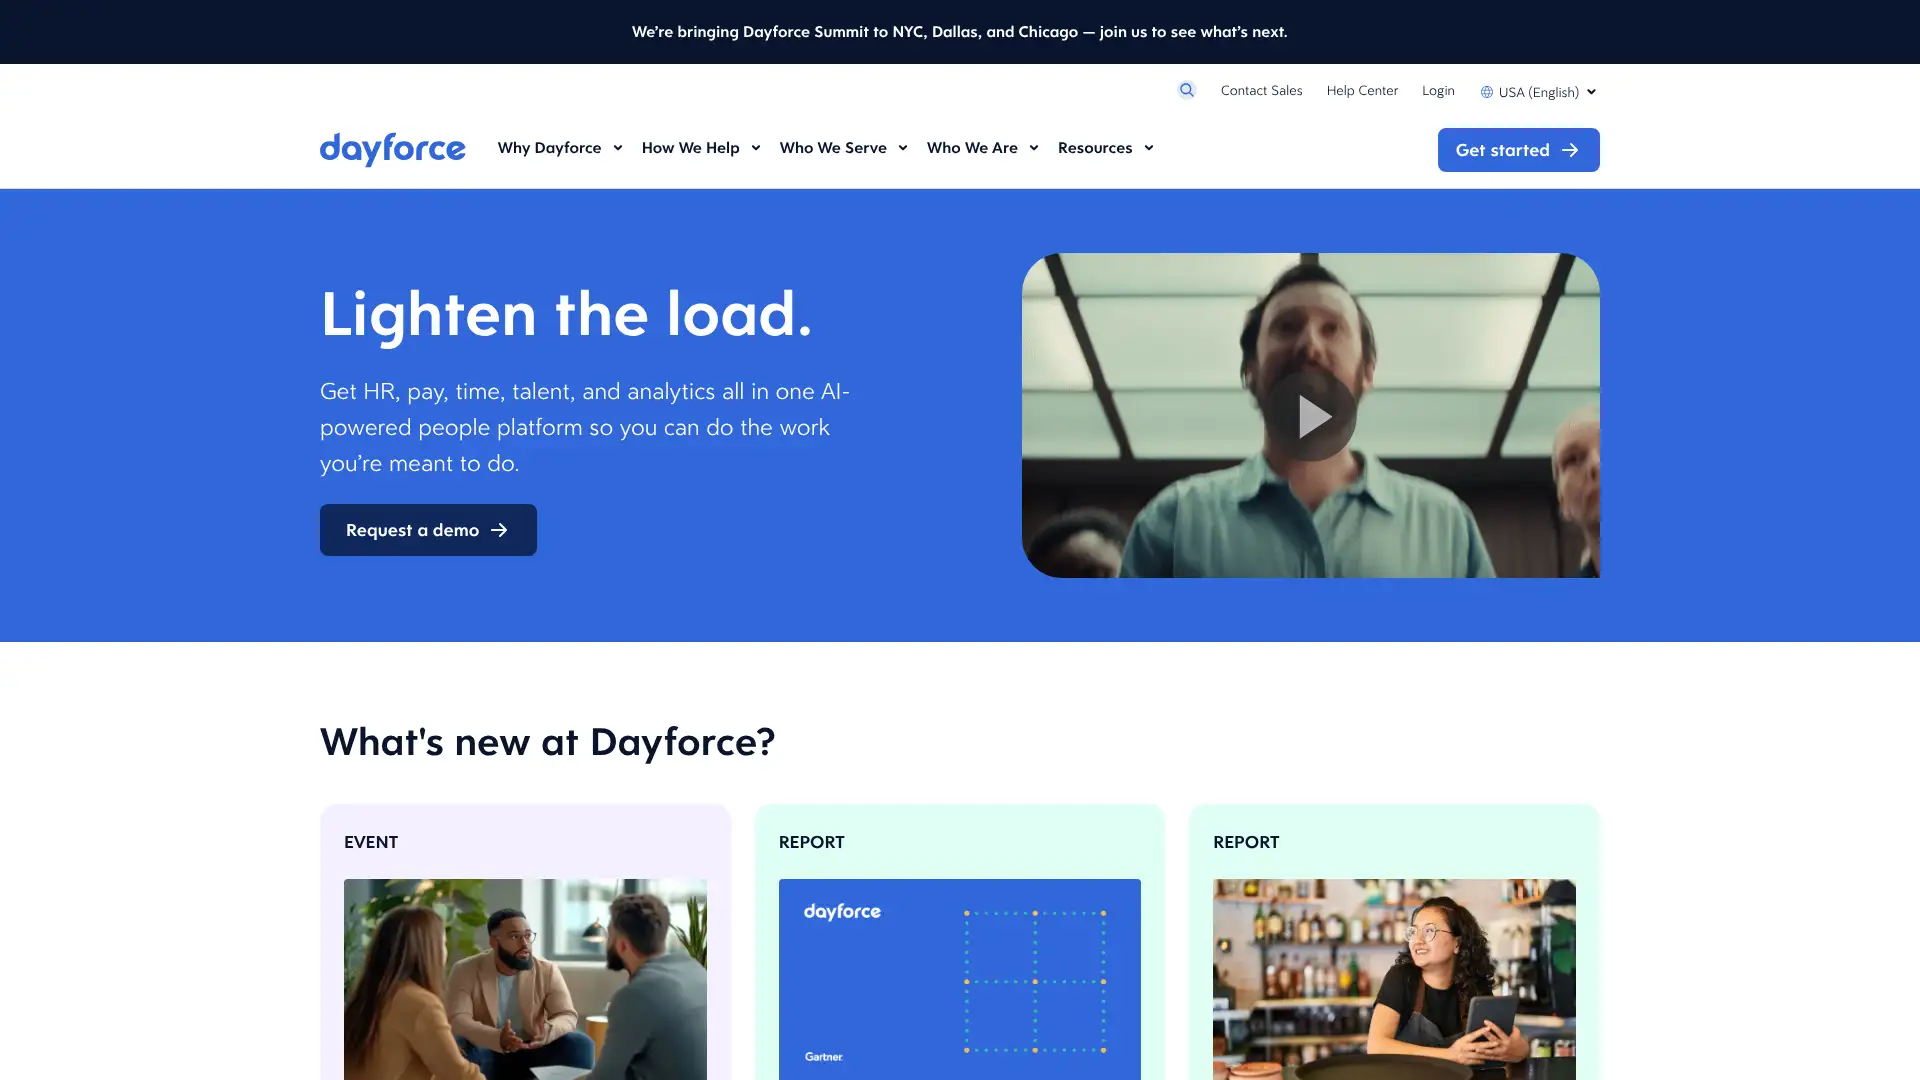Screen dimensions: 1920x1080
Task: Click the "What's new at Dayforce?" heading
Action: tap(547, 742)
